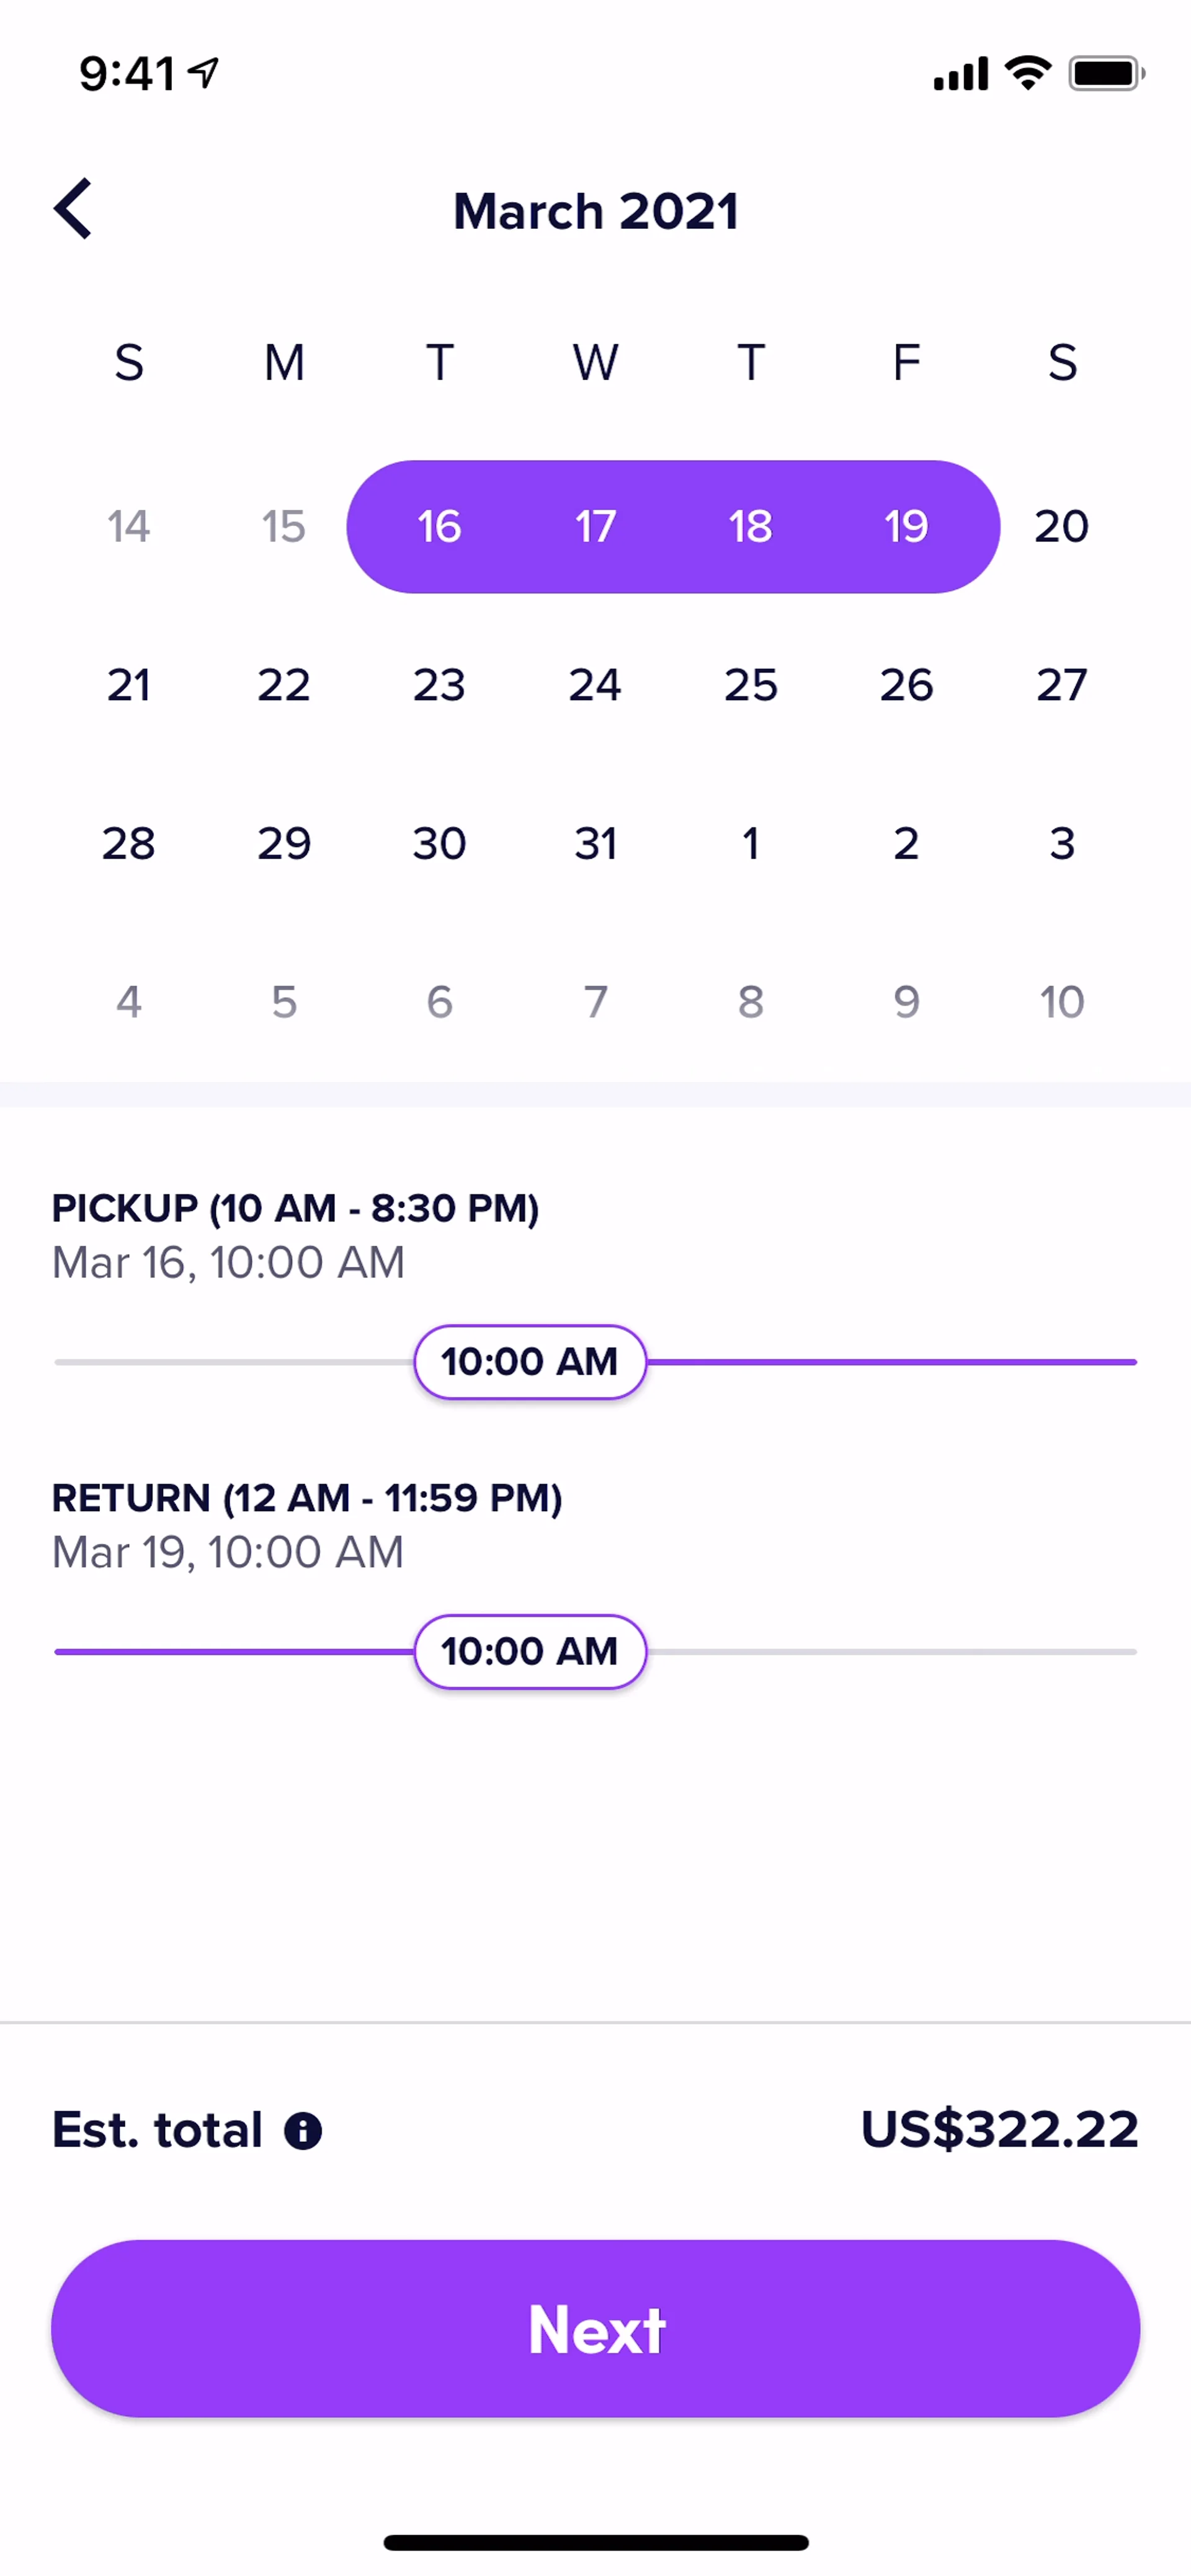This screenshot has height=2576, width=1191.
Task: Tap date 17 in selected range
Action: tap(595, 527)
